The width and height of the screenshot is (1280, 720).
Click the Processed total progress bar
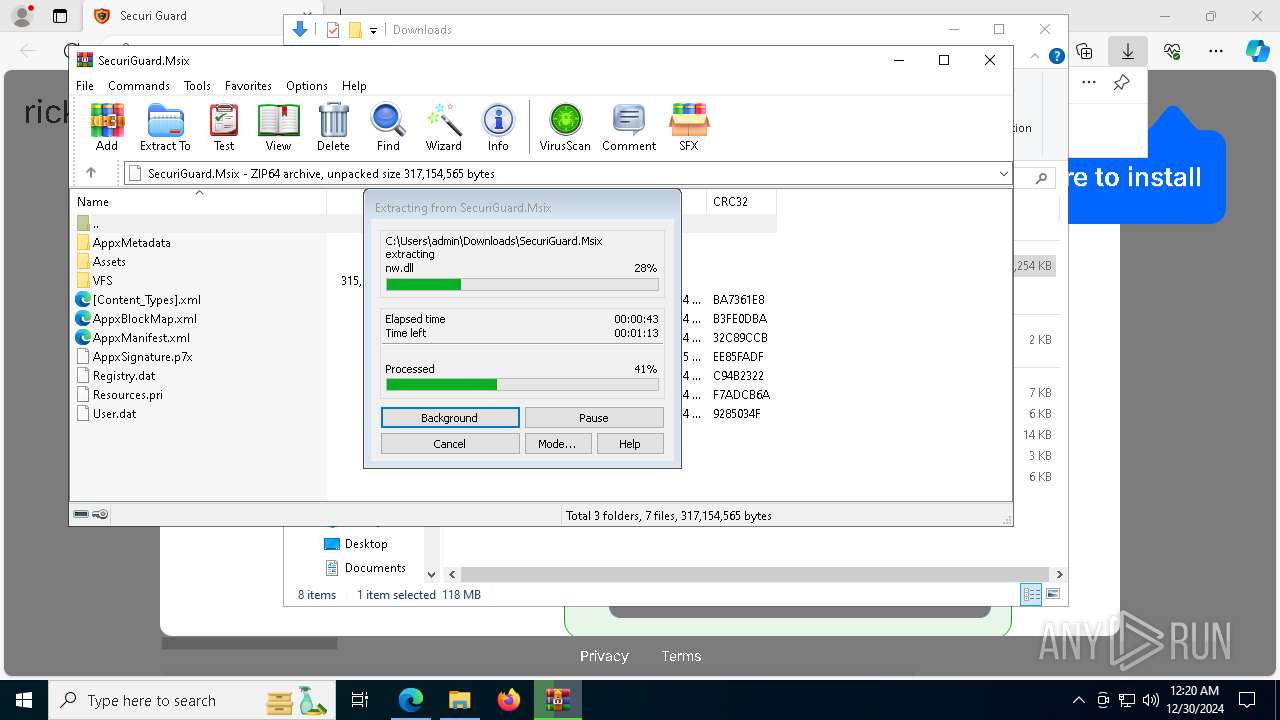click(522, 384)
